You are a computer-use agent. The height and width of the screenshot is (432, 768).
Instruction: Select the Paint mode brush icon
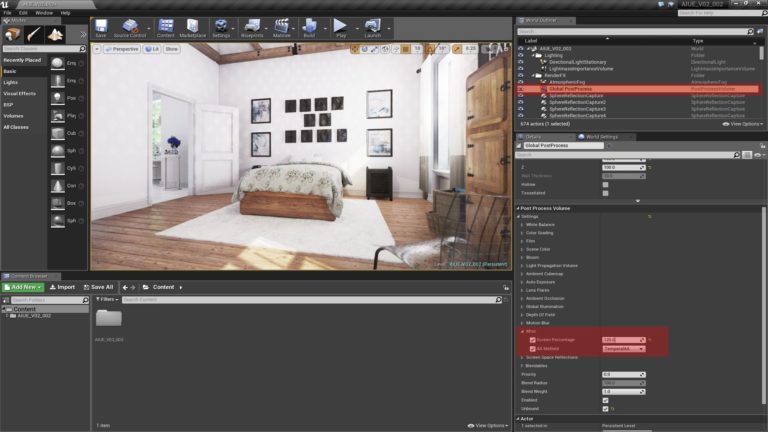34,34
